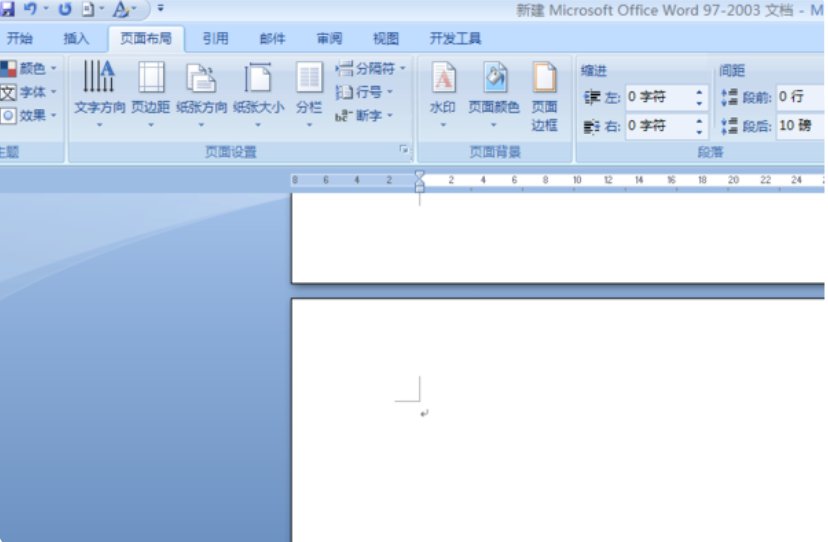Open the 引用 tab

215,39
